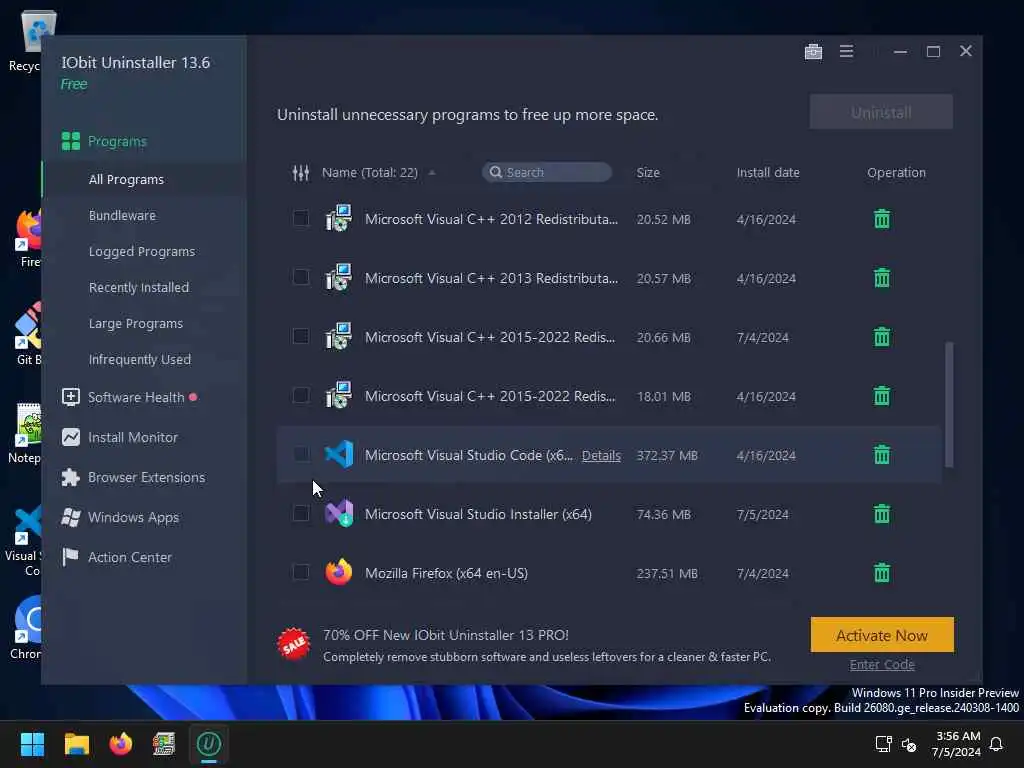Click the red SALE badge icon

click(x=293, y=645)
